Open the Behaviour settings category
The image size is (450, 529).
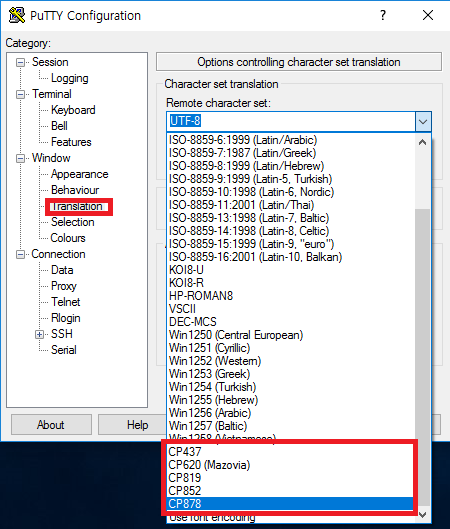[x=75, y=190]
